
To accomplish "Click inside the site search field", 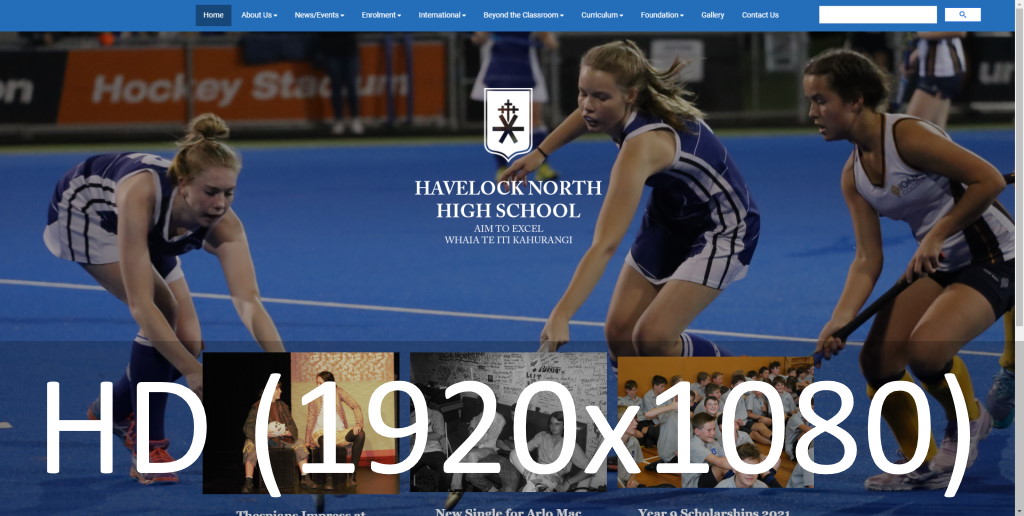I will click(x=878, y=14).
